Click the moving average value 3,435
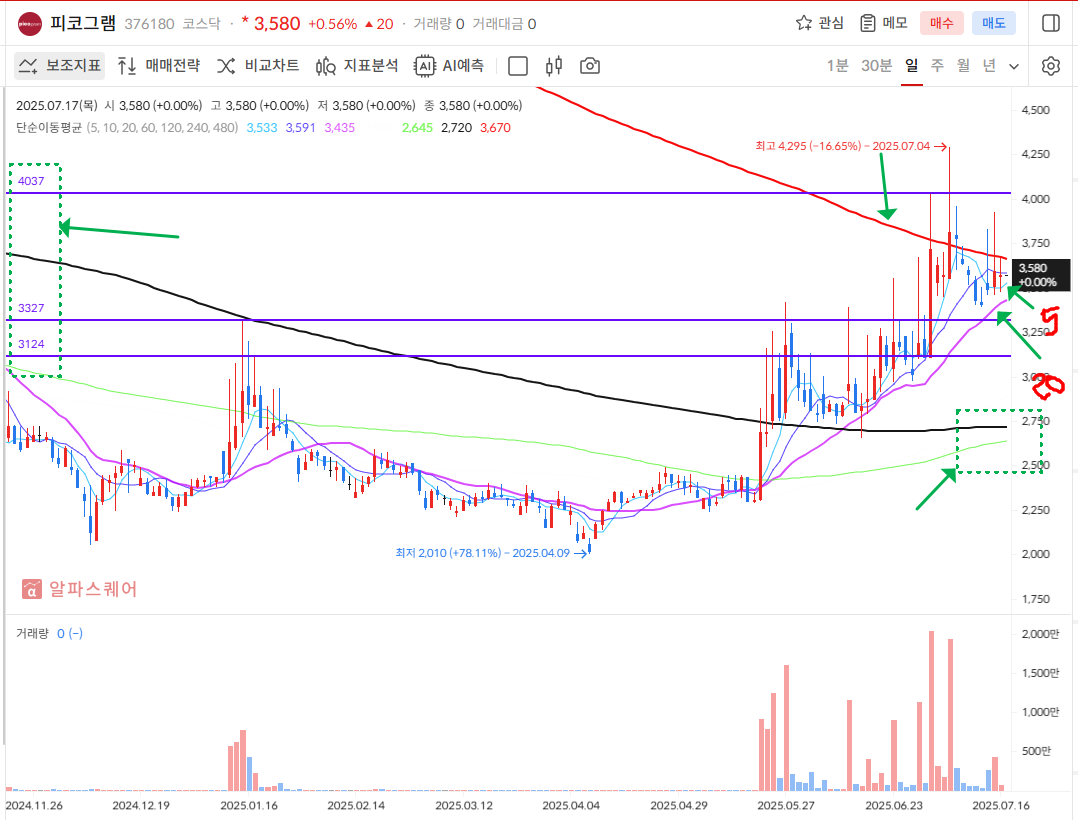This screenshot has height=820, width=1078. [340, 128]
